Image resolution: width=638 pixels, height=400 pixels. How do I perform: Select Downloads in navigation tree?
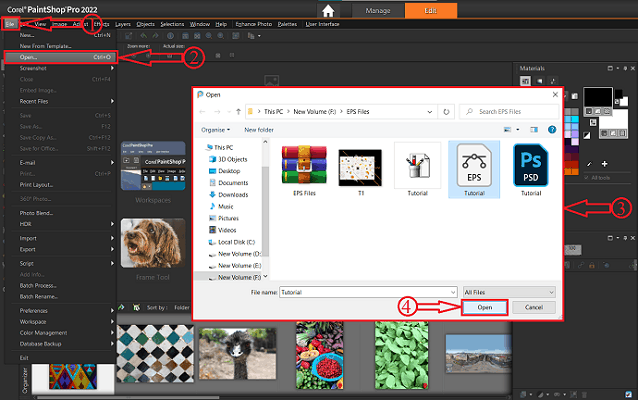coord(228,195)
